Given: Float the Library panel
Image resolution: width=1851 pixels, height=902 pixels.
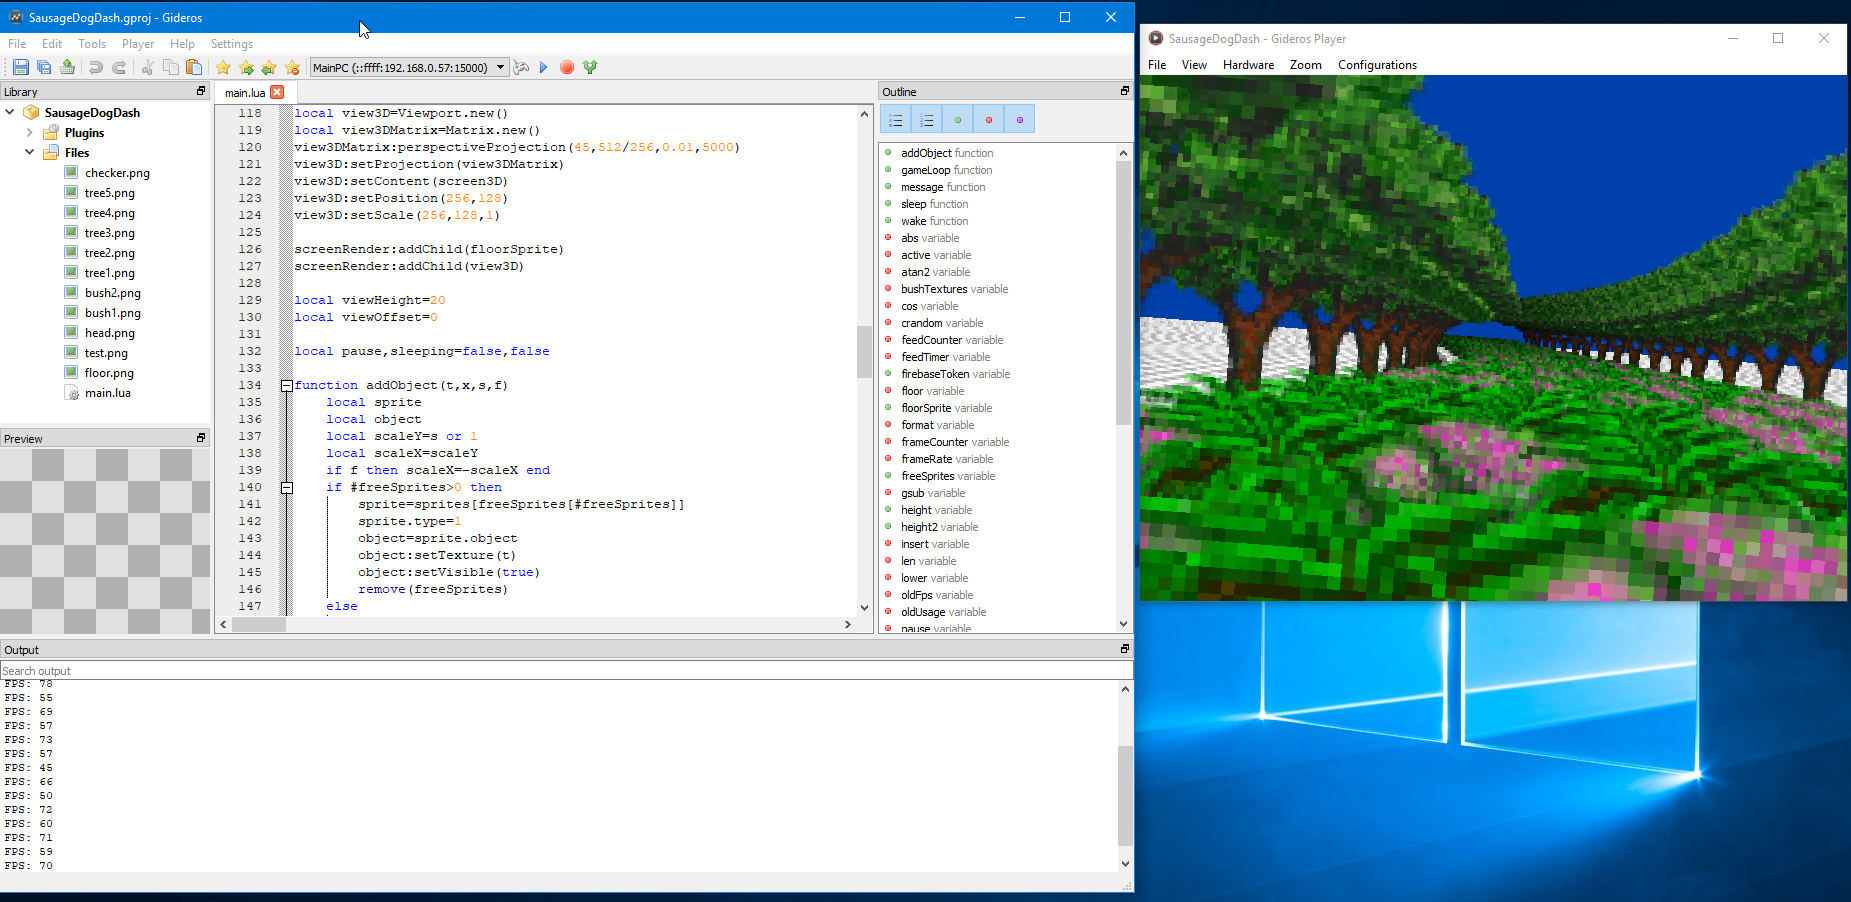Looking at the screenshot, I should [201, 91].
